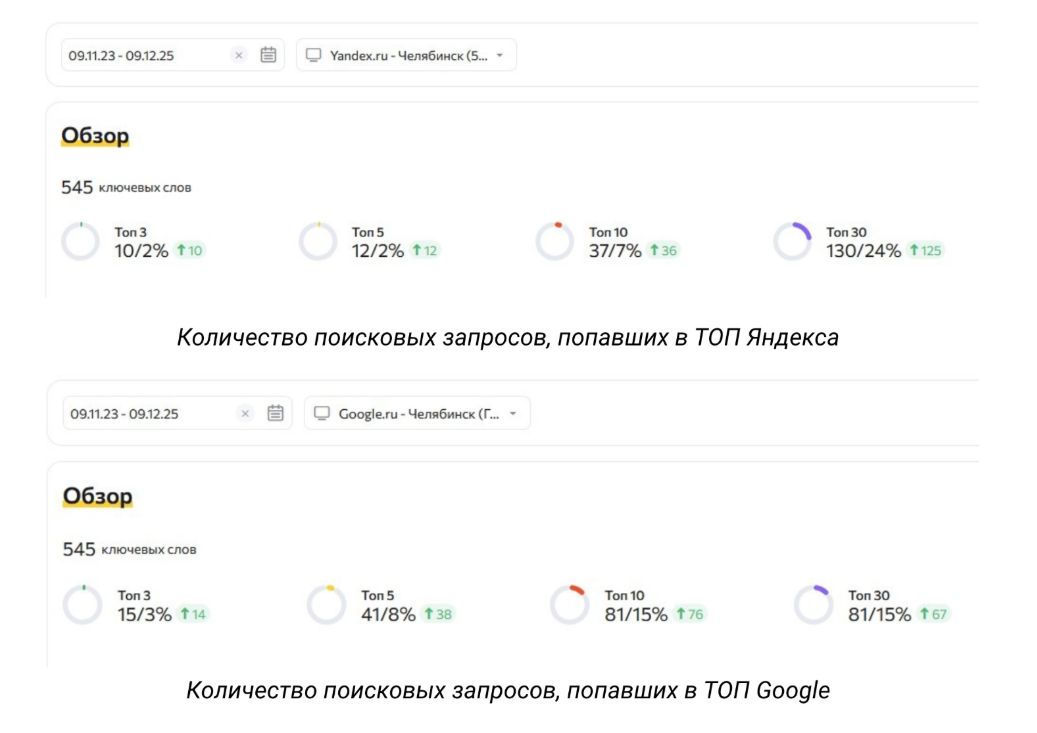Click the monitor icon beside Google.ru
1037x733 pixels.
(322, 413)
